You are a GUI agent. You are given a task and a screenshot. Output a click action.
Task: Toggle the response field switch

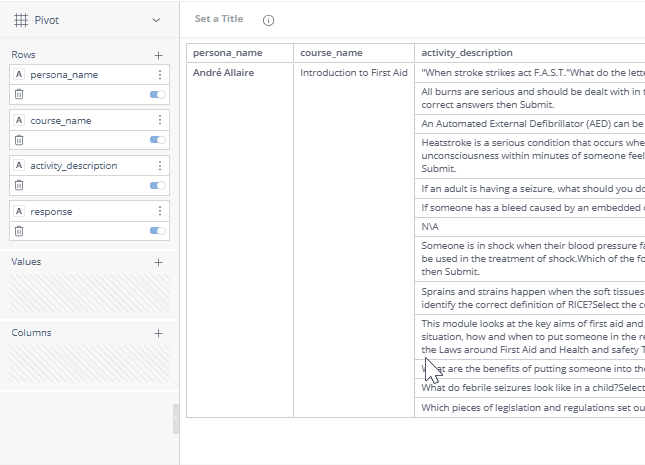pyautogui.click(x=157, y=231)
